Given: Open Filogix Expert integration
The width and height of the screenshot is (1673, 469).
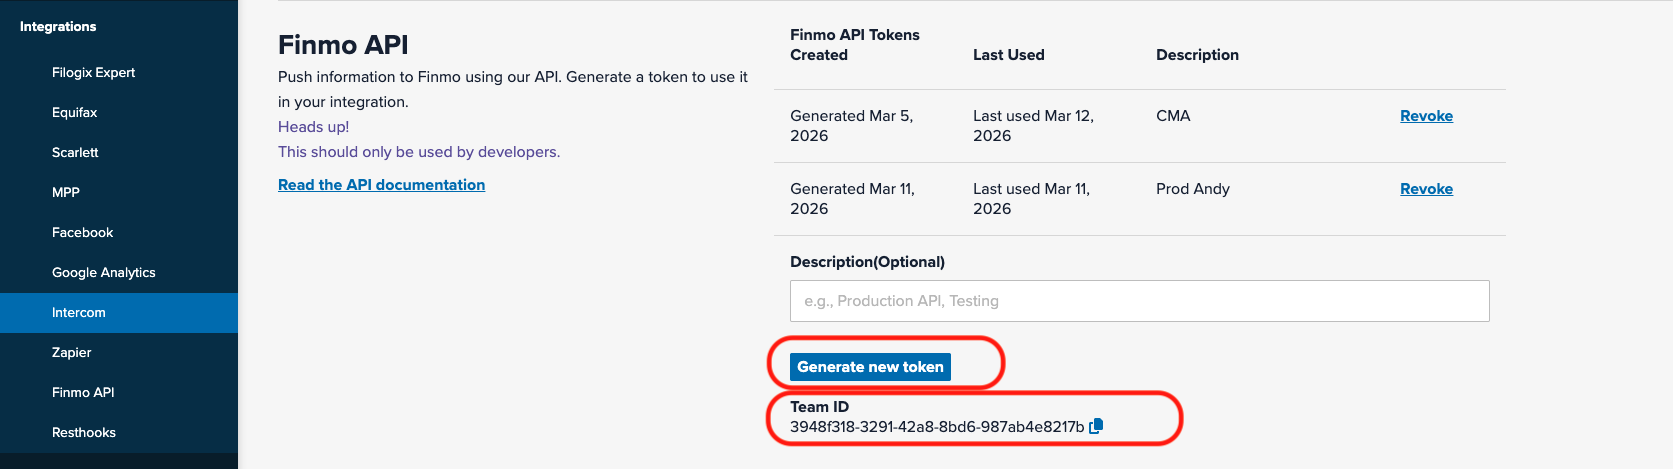Looking at the screenshot, I should [93, 73].
